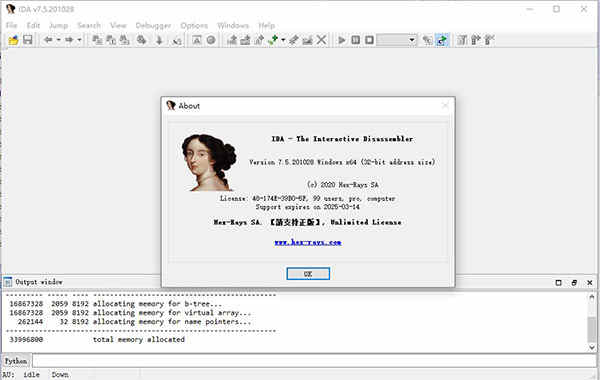600x380 pixels.
Task: Open the Windows menu
Action: (233, 25)
